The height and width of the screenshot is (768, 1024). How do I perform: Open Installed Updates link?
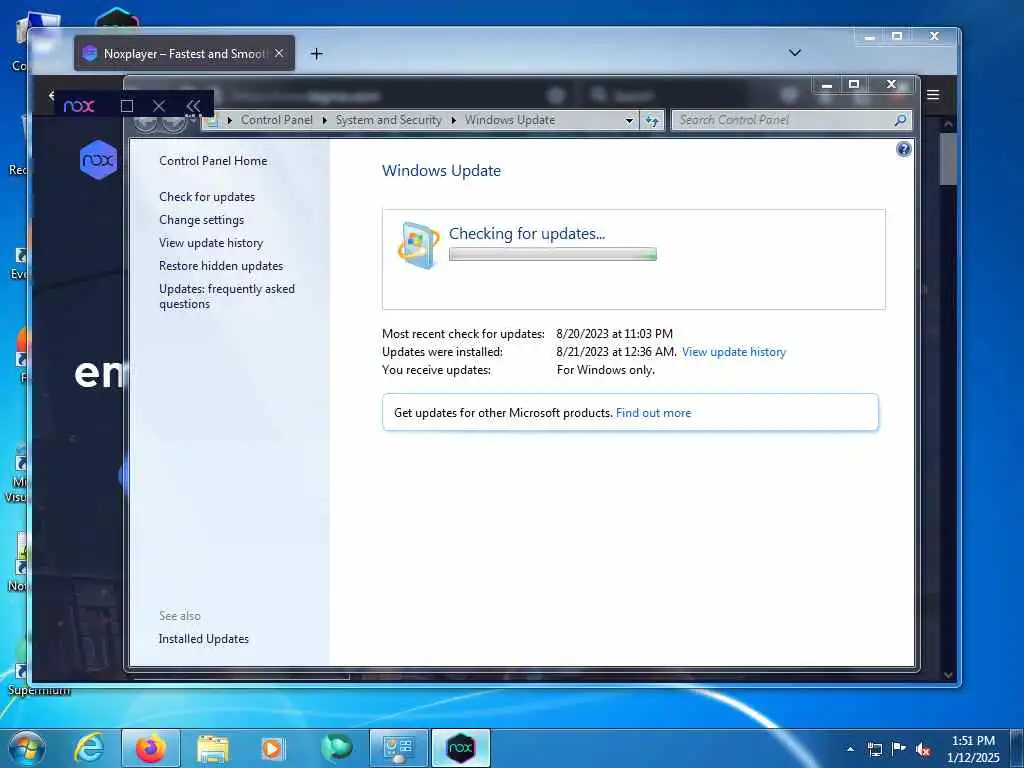tap(203, 639)
